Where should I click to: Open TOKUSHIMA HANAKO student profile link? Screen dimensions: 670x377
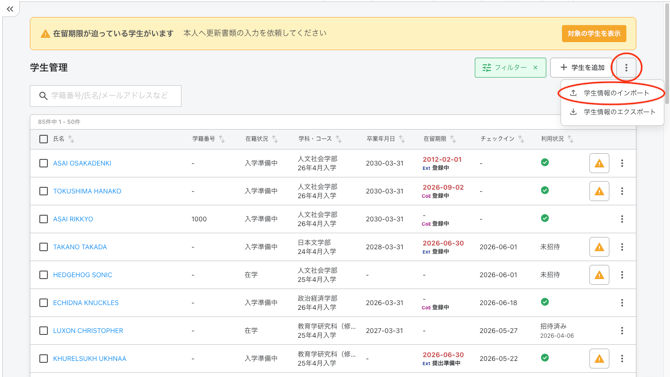[87, 191]
